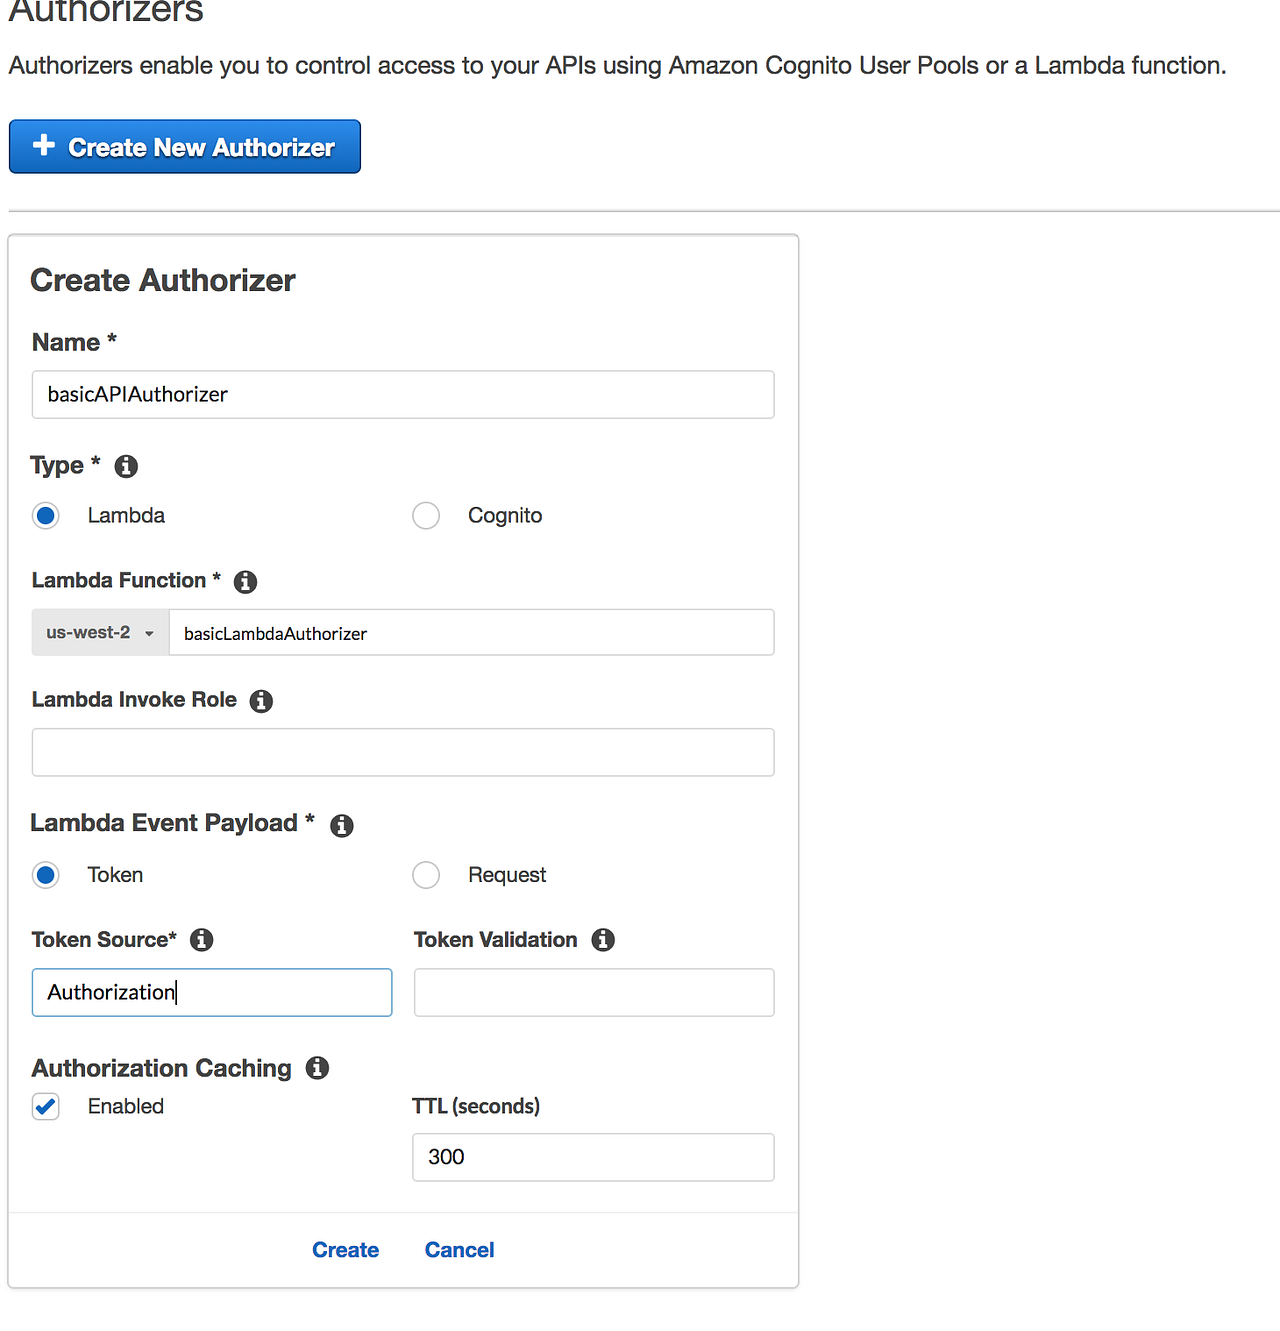The width and height of the screenshot is (1280, 1331).
Task: Cancel creating the authorizer
Action: (459, 1249)
